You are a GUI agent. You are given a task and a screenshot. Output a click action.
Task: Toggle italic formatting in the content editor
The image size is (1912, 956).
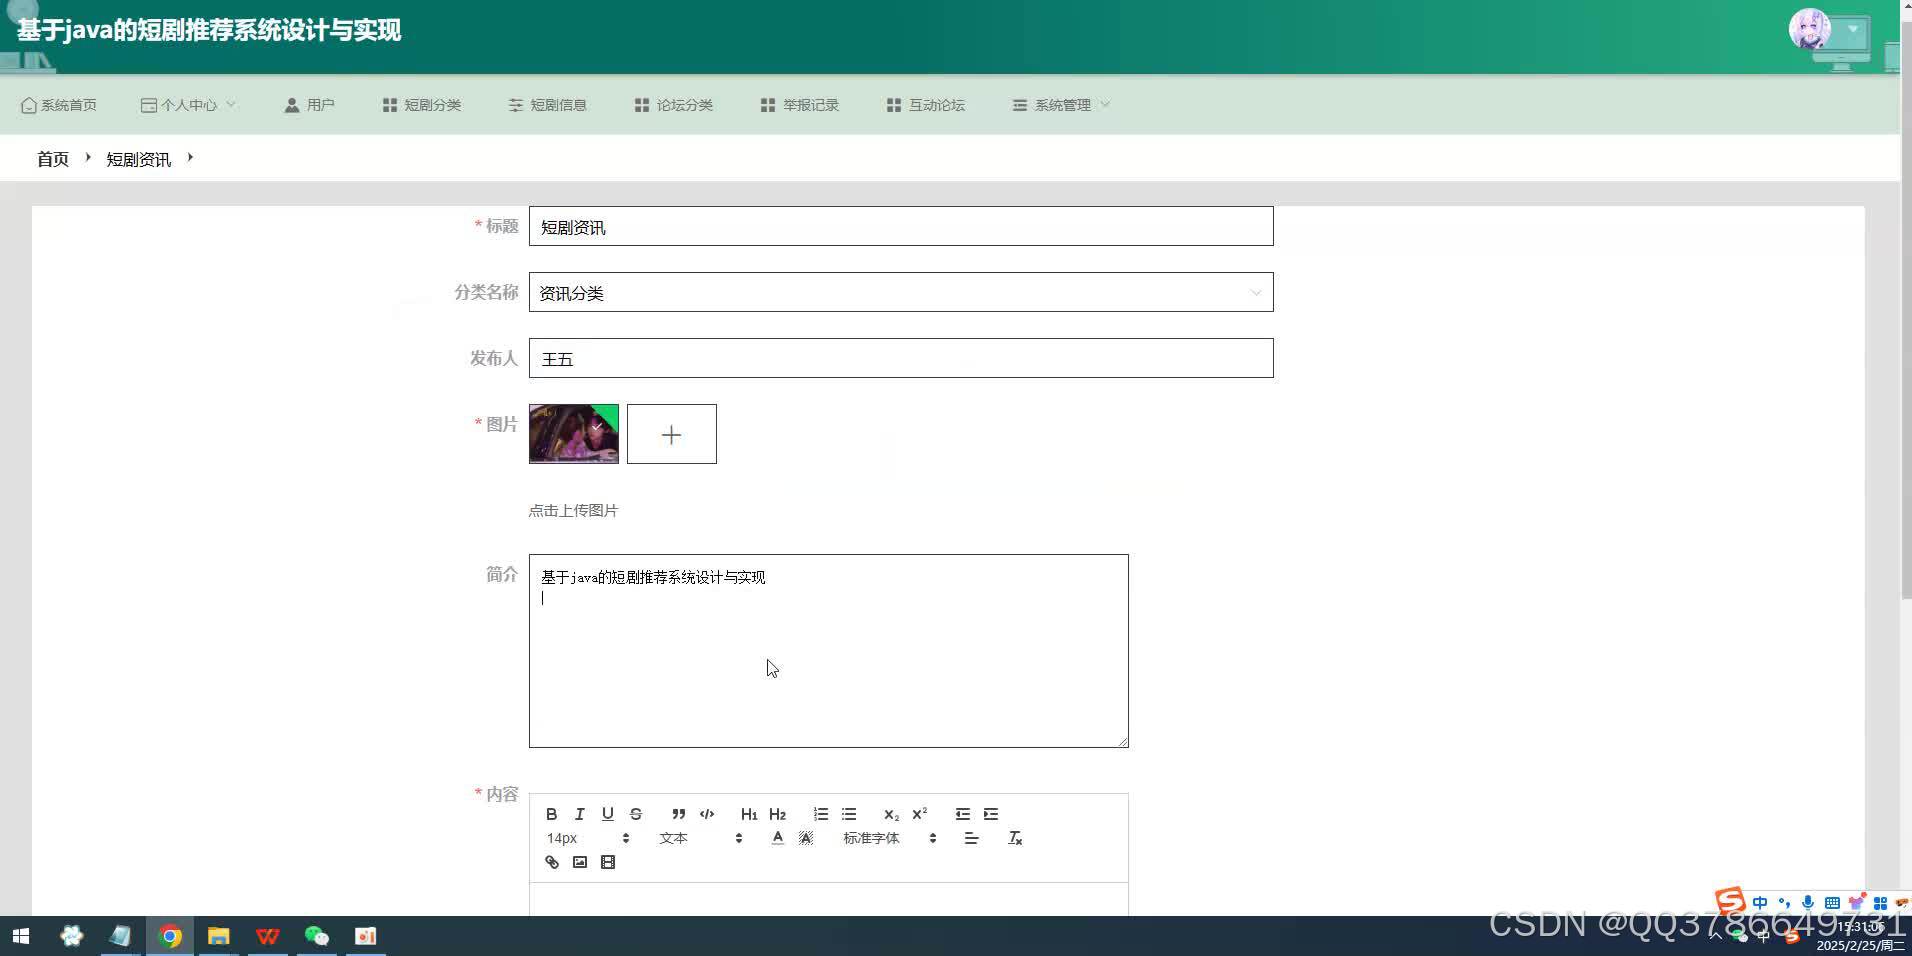pyautogui.click(x=579, y=814)
